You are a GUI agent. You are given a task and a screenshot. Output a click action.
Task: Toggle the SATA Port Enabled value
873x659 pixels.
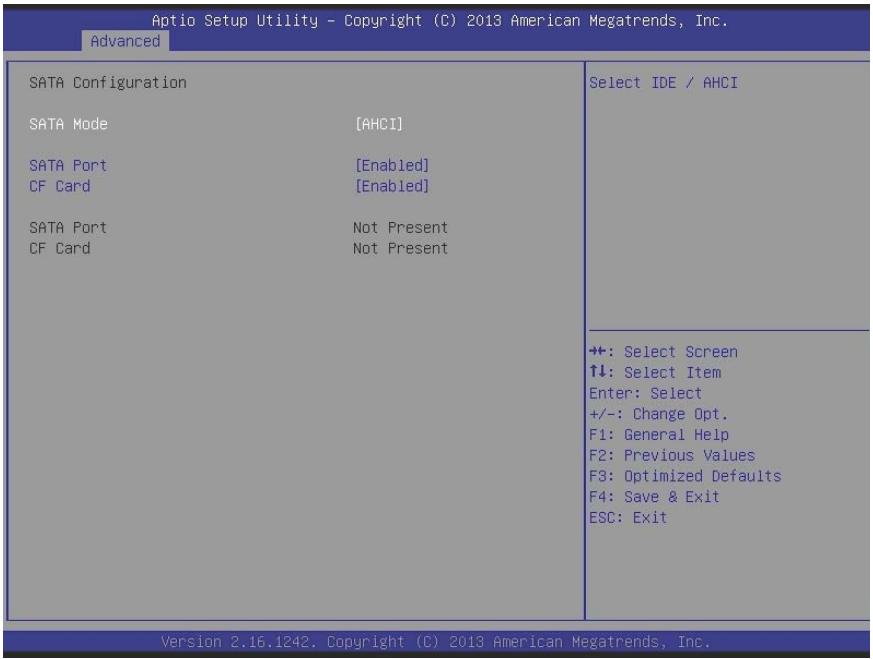tap(393, 165)
